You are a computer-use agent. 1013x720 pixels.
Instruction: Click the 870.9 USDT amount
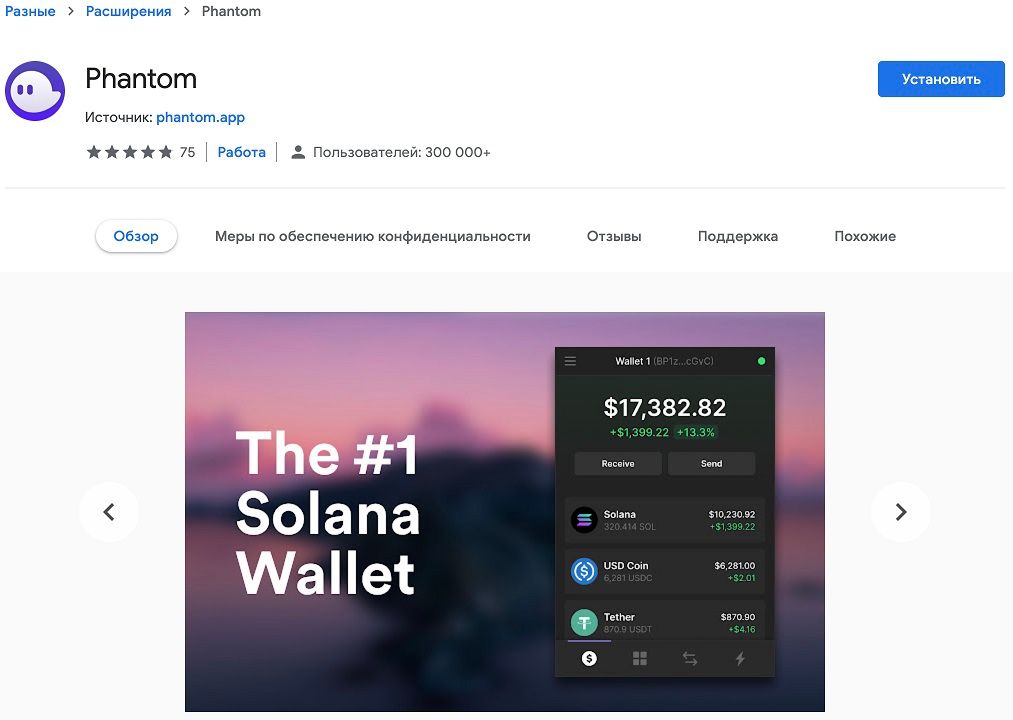(627, 630)
